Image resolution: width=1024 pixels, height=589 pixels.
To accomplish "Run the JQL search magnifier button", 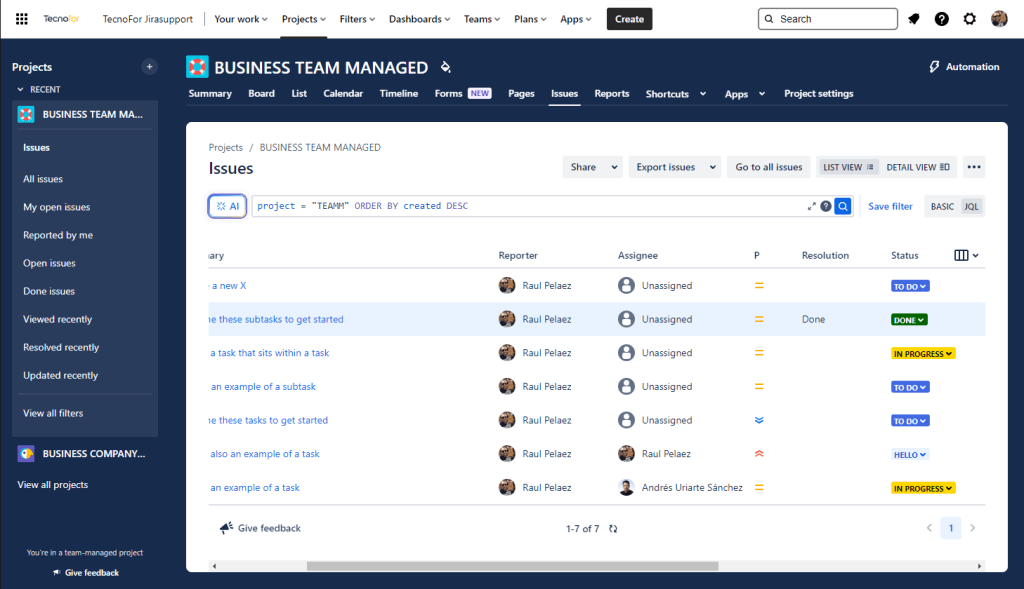I will [843, 206].
